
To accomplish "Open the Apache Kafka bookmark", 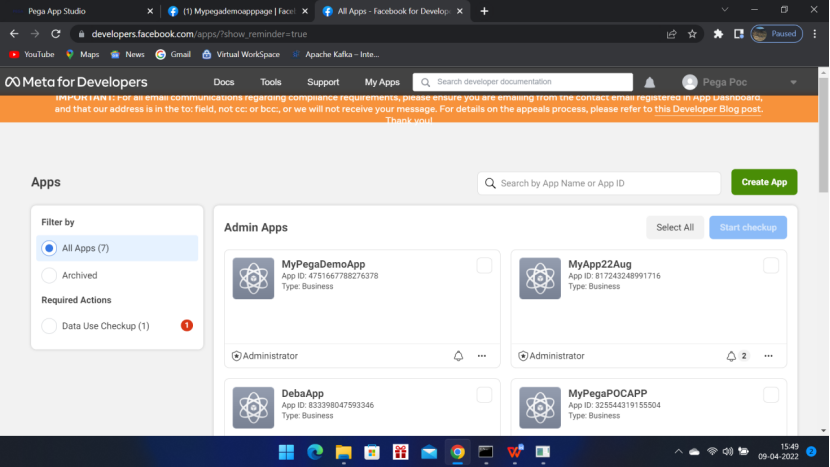I will (335, 54).
